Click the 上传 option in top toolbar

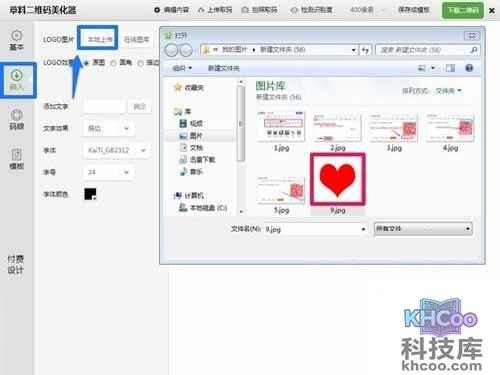[215, 10]
